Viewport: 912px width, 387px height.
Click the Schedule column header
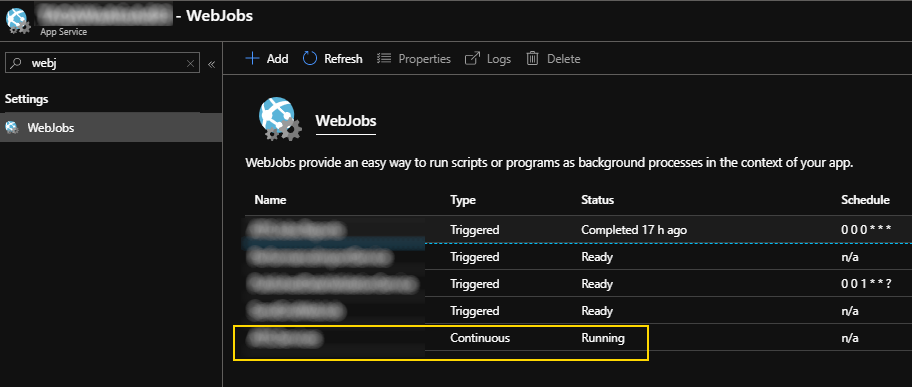tap(865, 200)
